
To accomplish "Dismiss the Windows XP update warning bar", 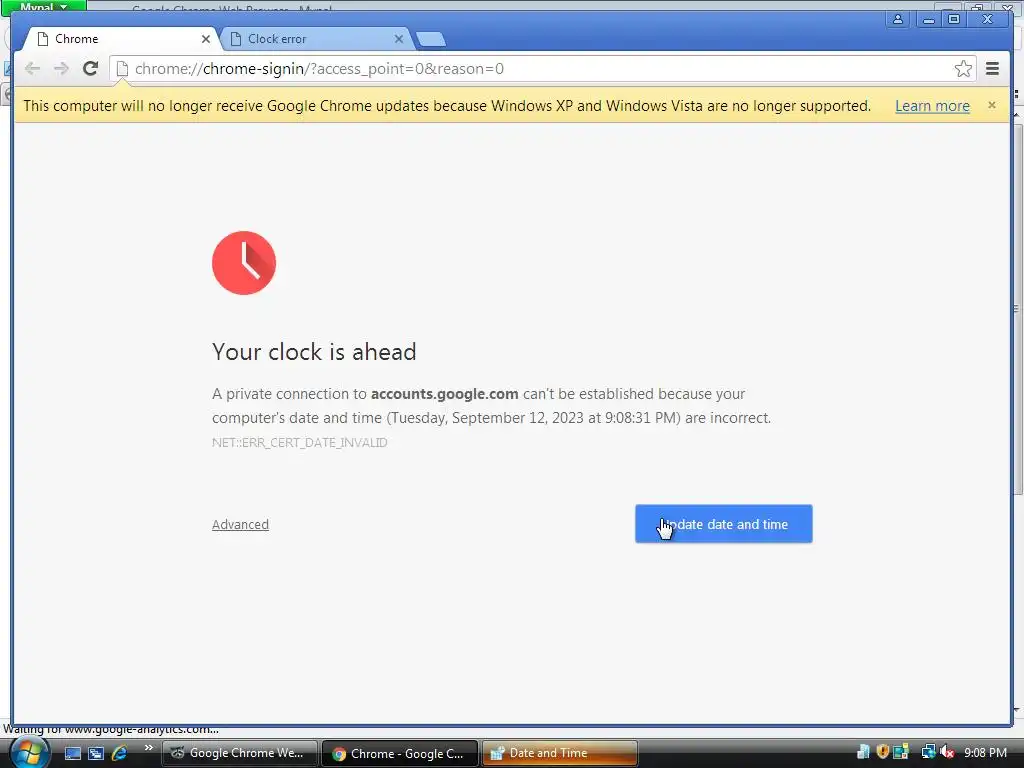I will (x=991, y=105).
